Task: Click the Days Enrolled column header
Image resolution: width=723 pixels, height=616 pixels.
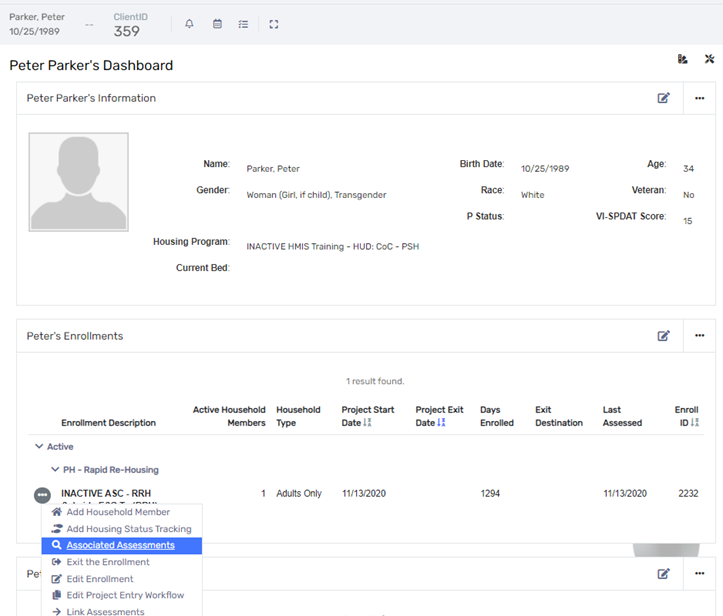Action: (x=497, y=416)
